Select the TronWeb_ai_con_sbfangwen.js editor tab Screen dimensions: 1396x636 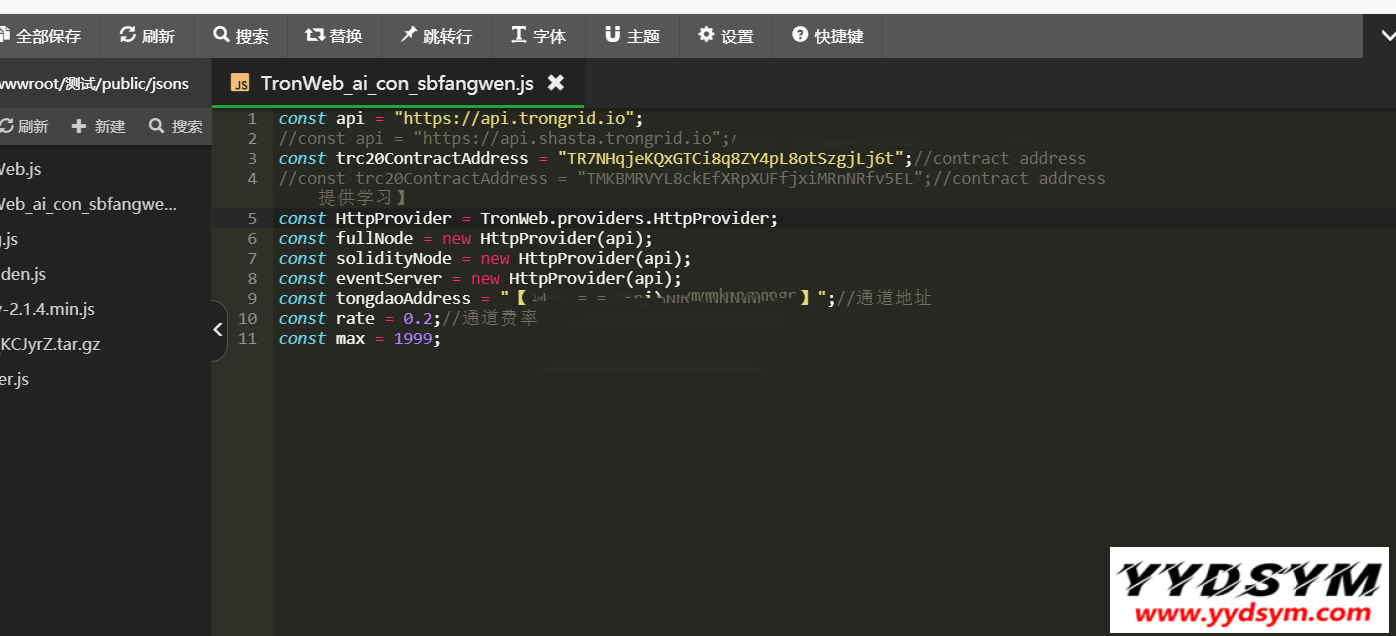[x=396, y=83]
